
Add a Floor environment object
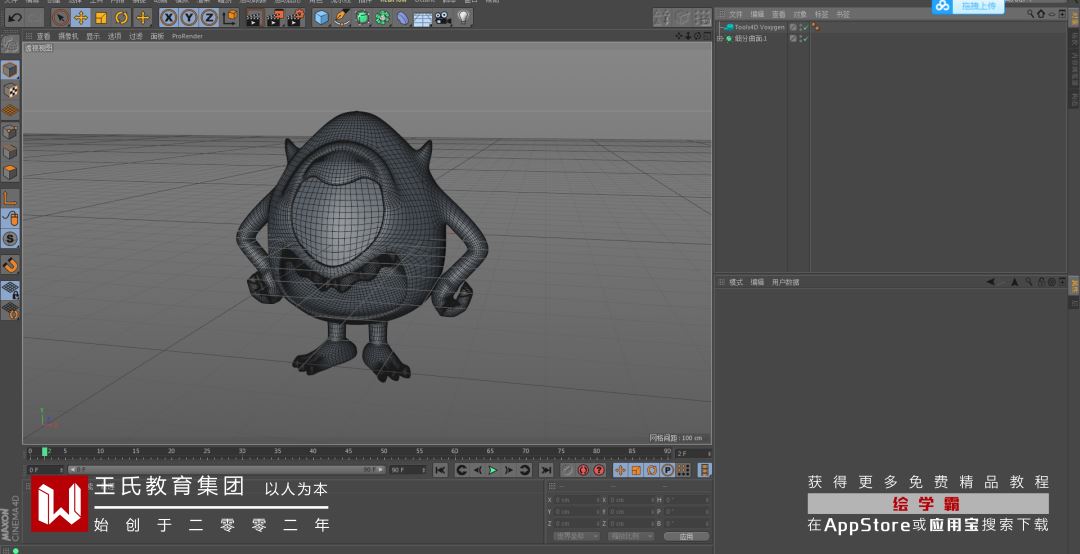click(x=422, y=19)
